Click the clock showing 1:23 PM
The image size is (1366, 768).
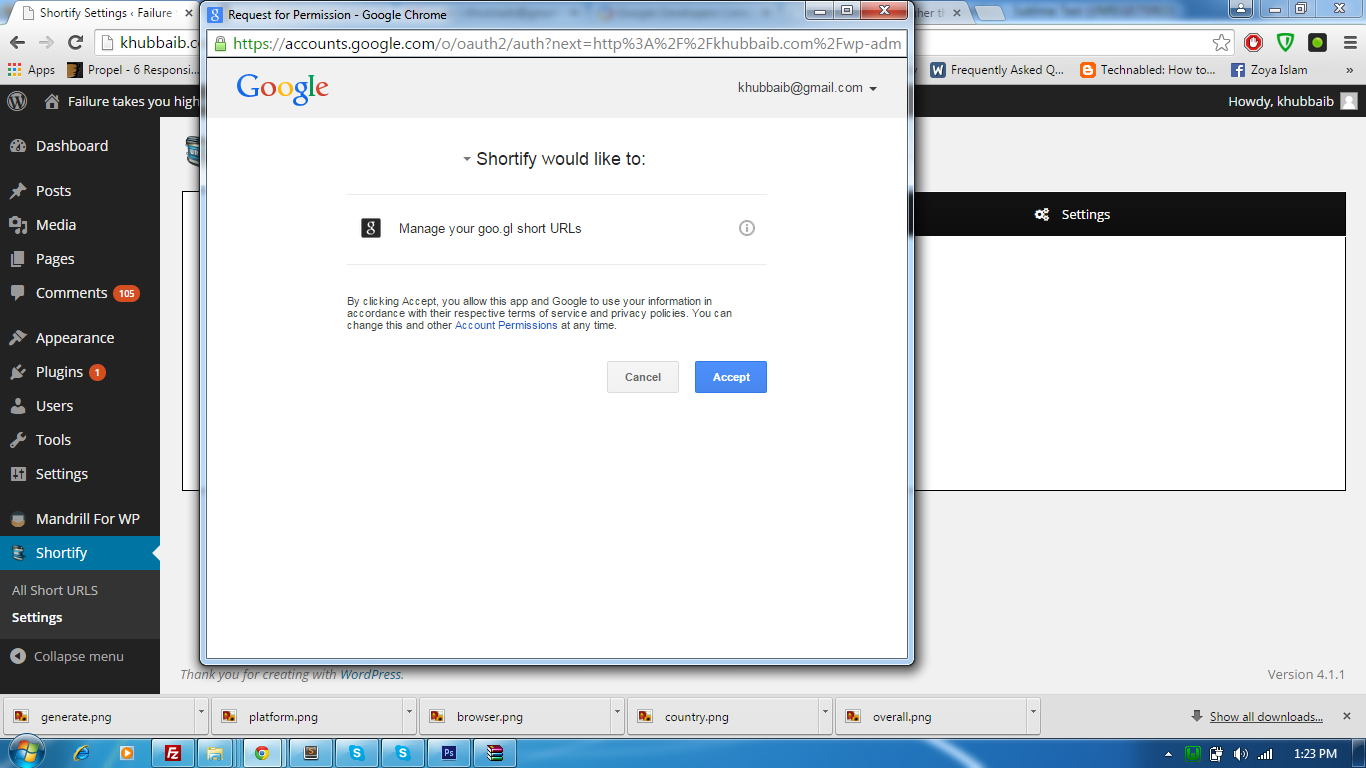point(1314,753)
